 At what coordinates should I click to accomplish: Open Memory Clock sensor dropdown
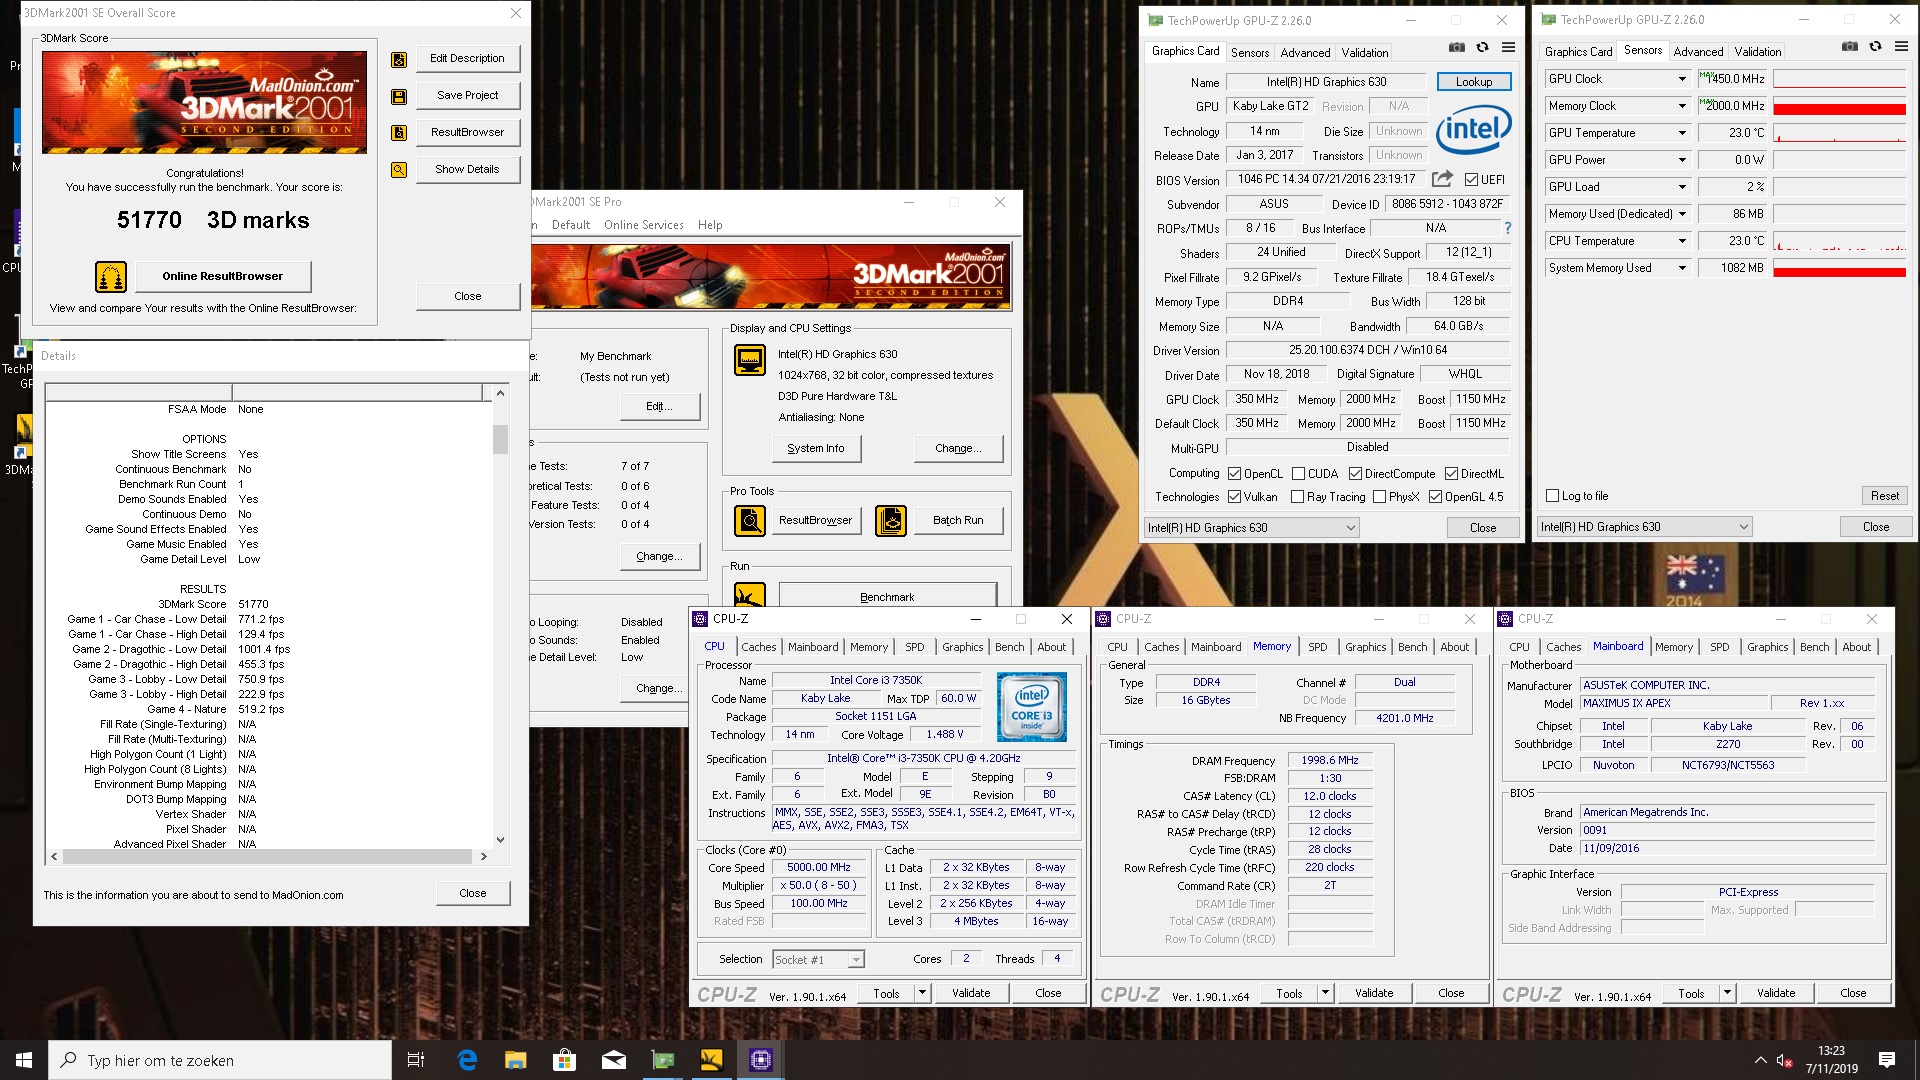click(x=1682, y=106)
